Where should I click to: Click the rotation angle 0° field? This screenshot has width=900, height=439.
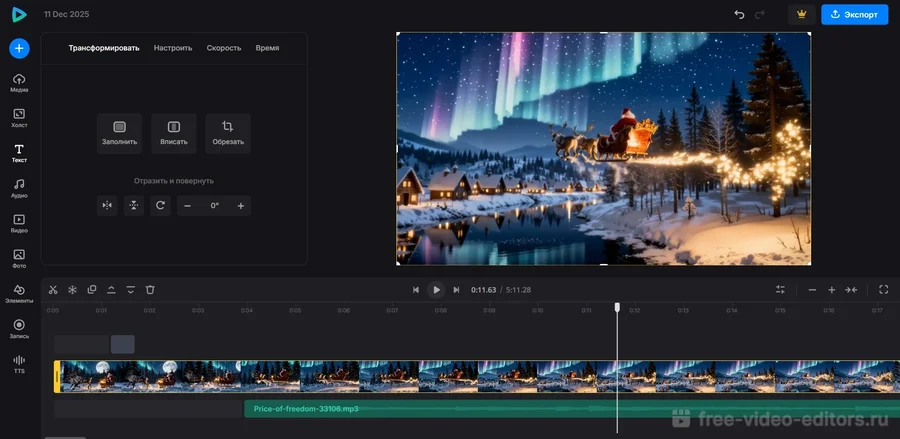point(214,205)
